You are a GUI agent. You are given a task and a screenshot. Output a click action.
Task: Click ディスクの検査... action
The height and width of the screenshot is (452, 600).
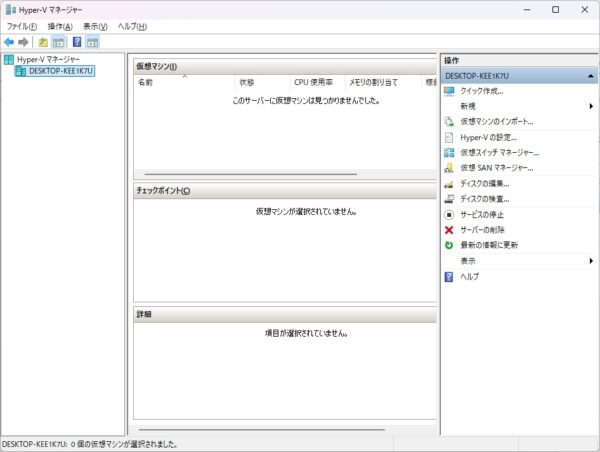pyautogui.click(x=484, y=199)
